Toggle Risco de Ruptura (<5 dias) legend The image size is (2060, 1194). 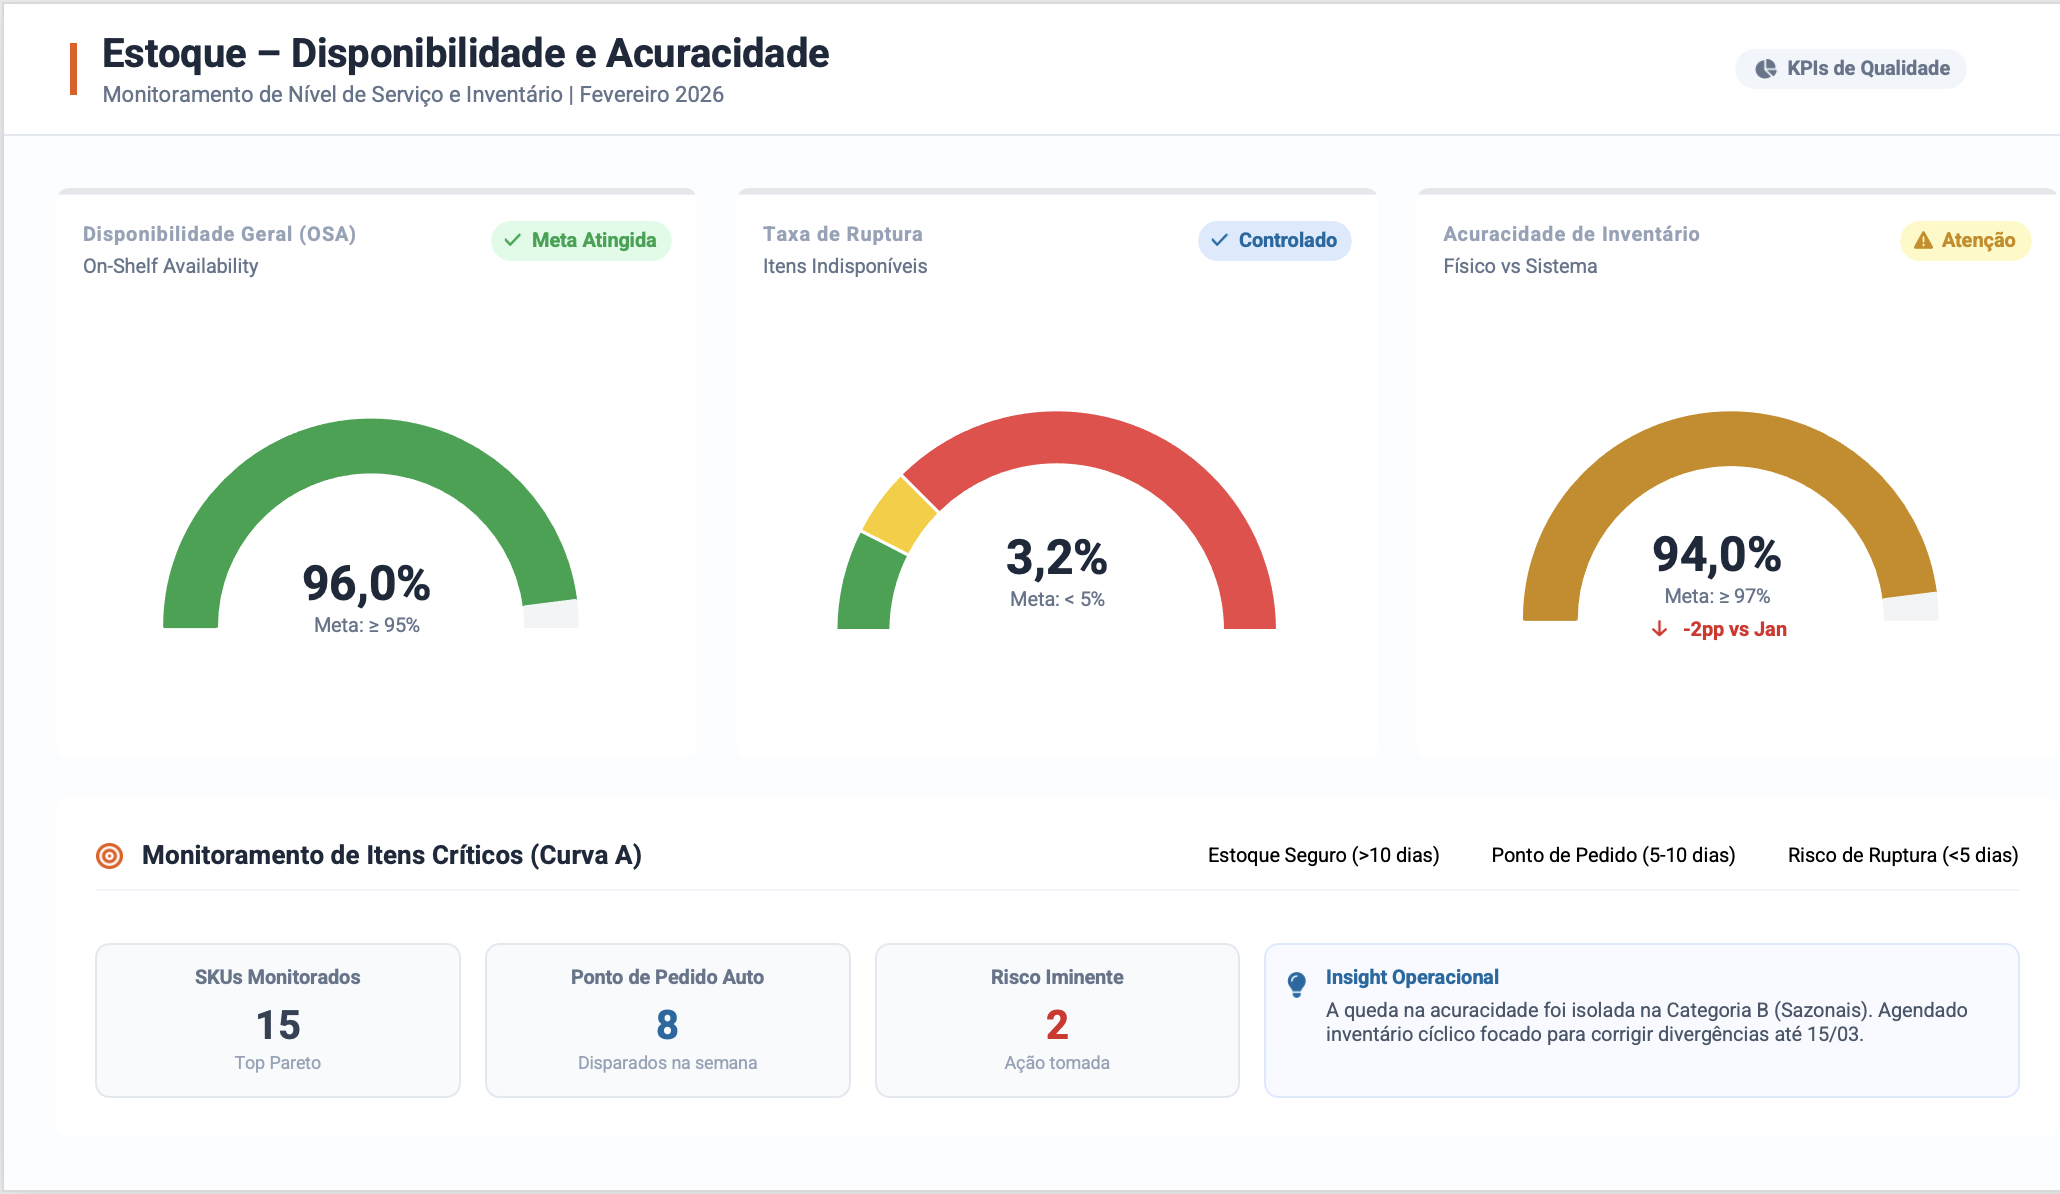pyautogui.click(x=1903, y=855)
